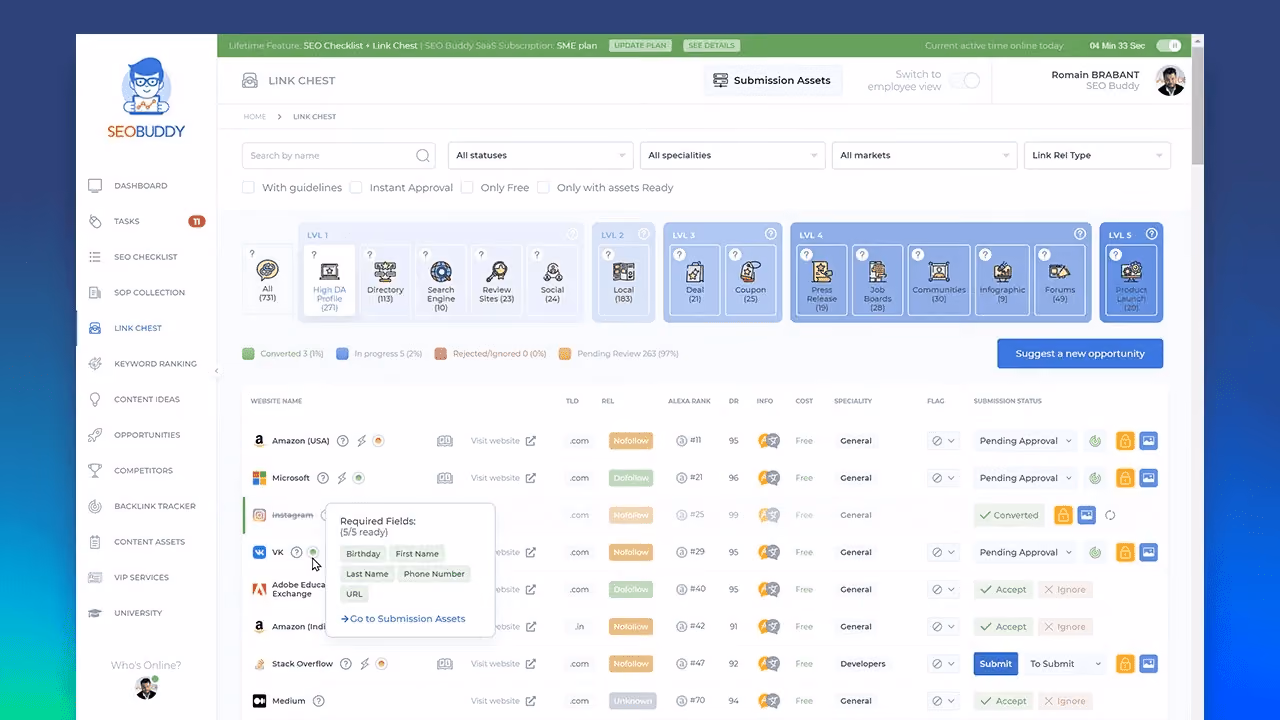Click the refresh icon on Instagram row

point(1110,515)
